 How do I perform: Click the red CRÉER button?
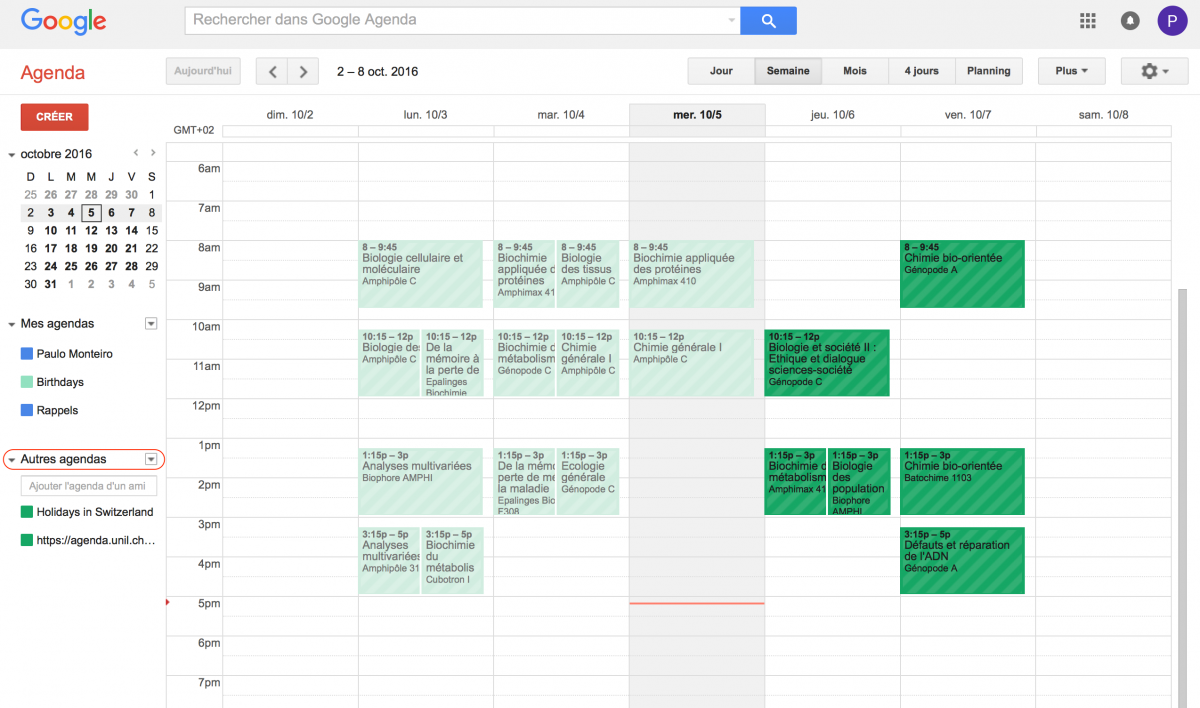[x=54, y=117]
